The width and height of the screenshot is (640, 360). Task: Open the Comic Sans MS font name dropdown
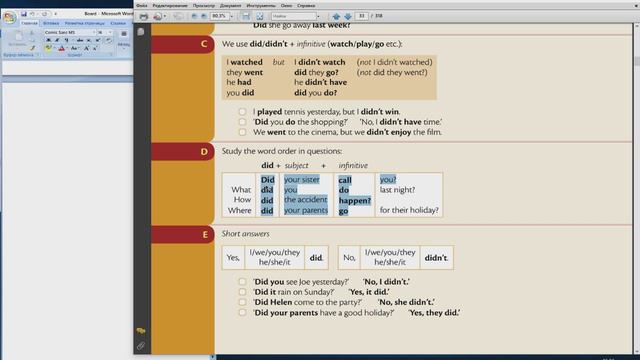point(93,32)
